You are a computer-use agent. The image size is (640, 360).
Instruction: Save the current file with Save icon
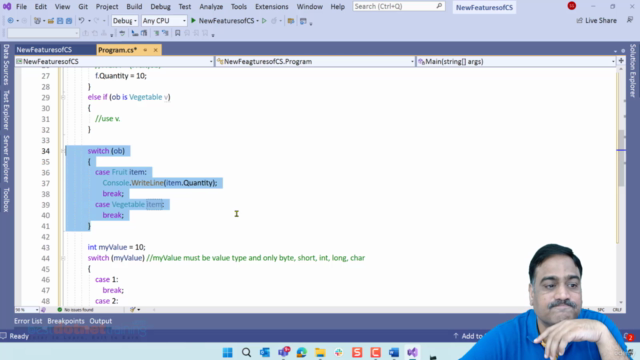coord(60,20)
